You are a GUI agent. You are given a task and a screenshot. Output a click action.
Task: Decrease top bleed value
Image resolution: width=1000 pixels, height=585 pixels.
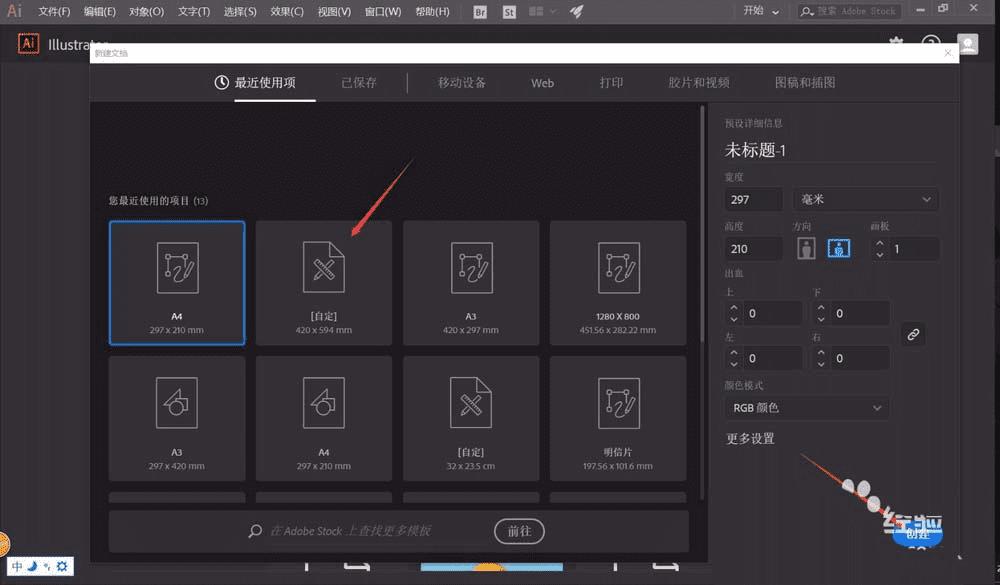pos(734,319)
